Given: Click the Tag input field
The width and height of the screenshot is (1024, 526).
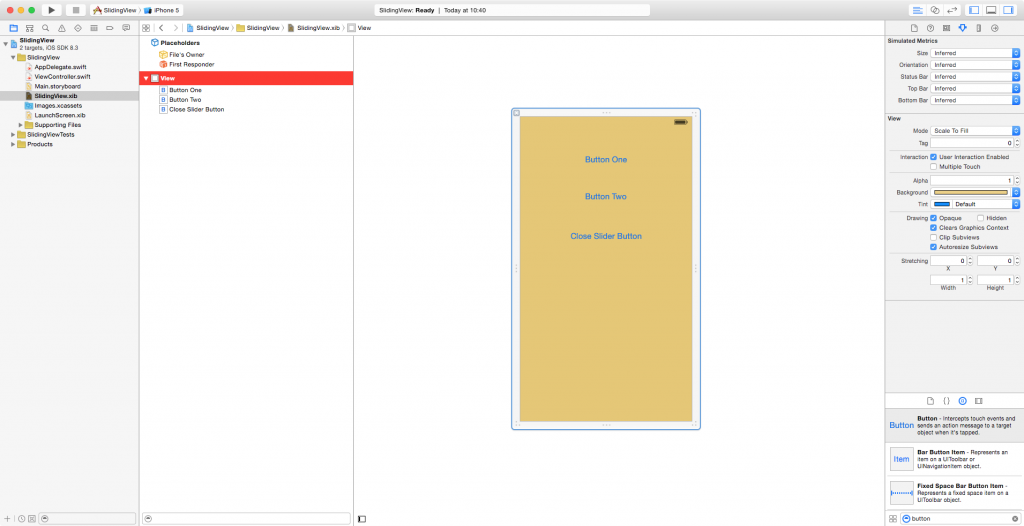Looking at the screenshot, I should coord(971,142).
